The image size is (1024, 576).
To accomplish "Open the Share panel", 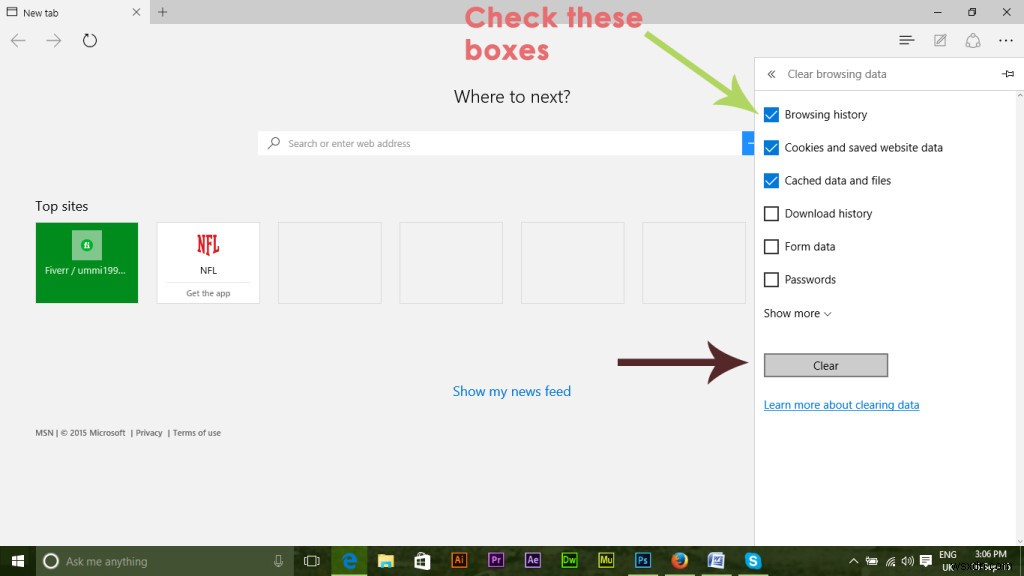I will [972, 40].
